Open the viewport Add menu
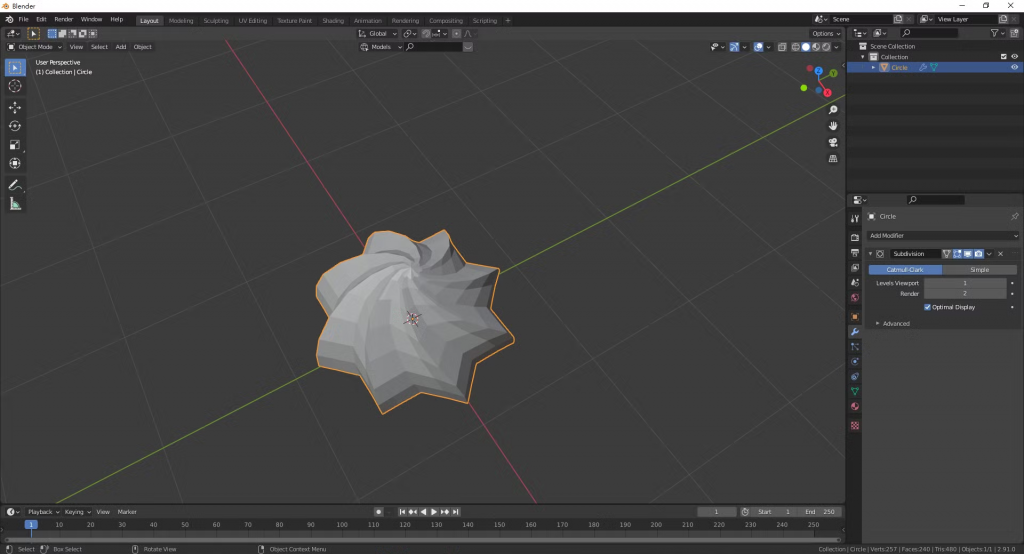The height and width of the screenshot is (554, 1024). (121, 47)
